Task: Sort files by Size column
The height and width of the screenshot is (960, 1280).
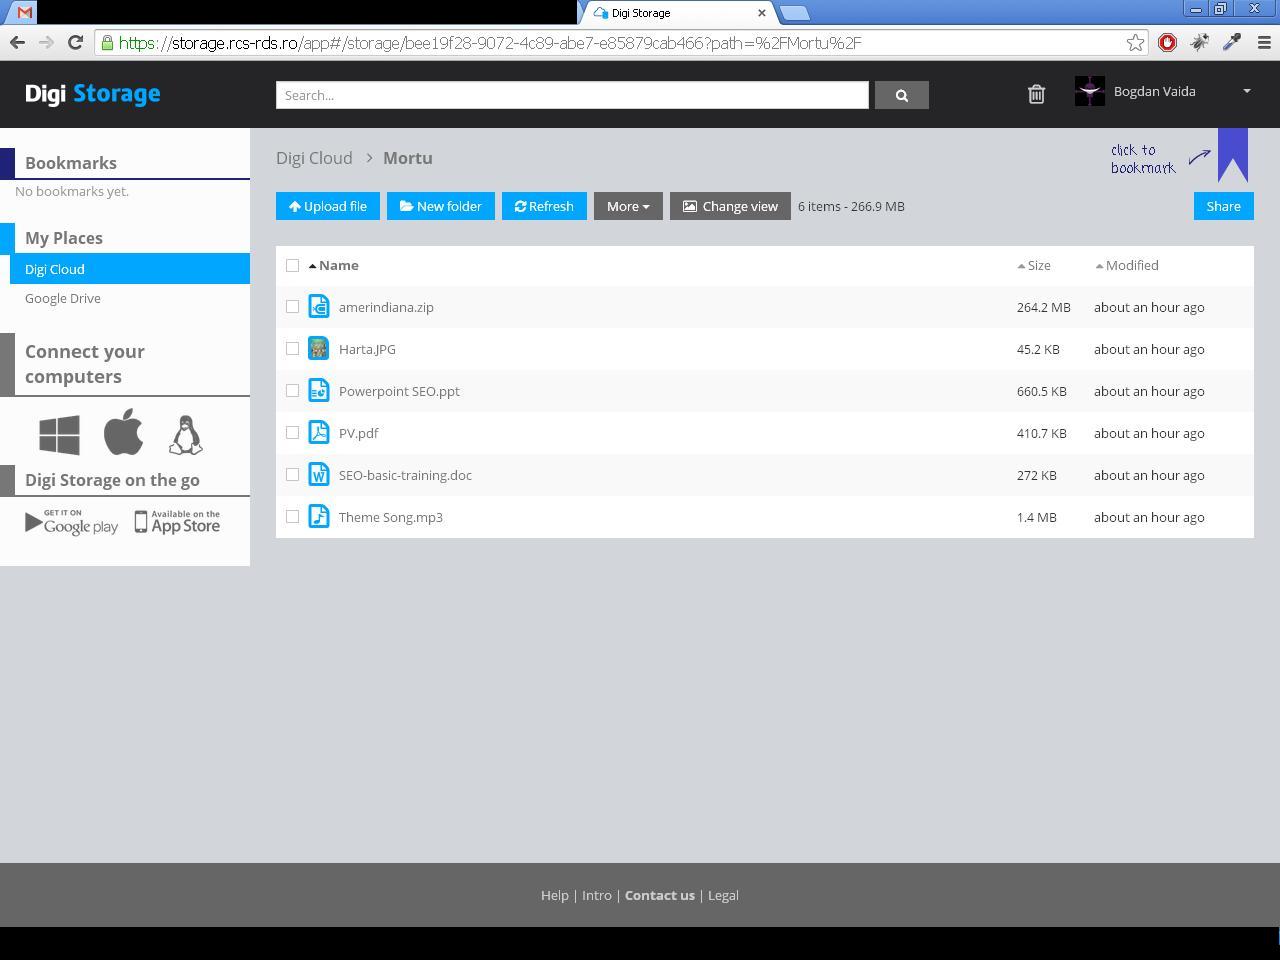Action: (x=1034, y=265)
